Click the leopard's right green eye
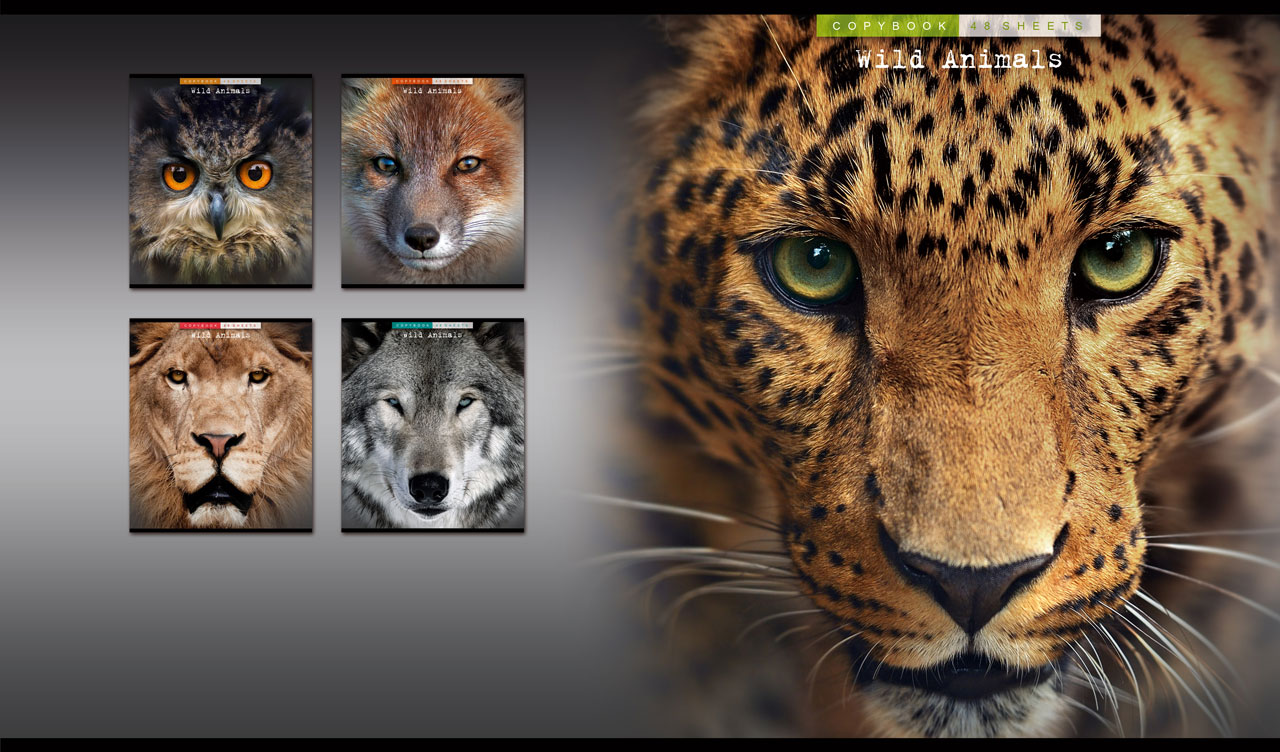Screen dimensions: 1280x752 [1115, 260]
